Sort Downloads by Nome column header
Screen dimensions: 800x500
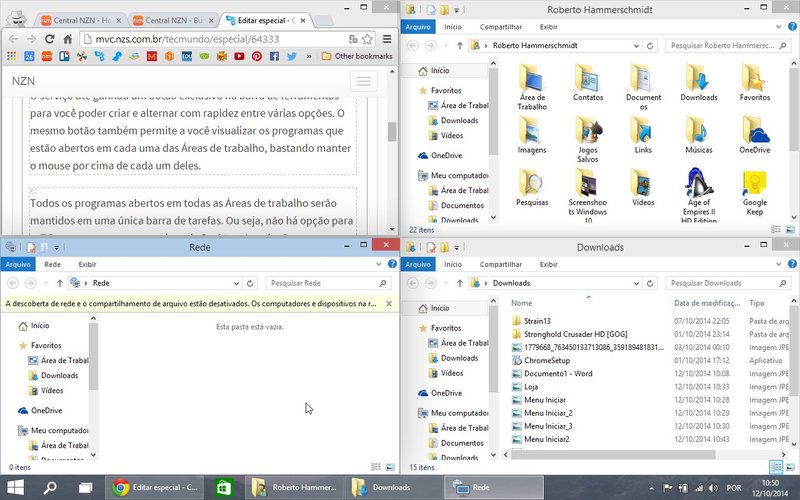tap(521, 303)
